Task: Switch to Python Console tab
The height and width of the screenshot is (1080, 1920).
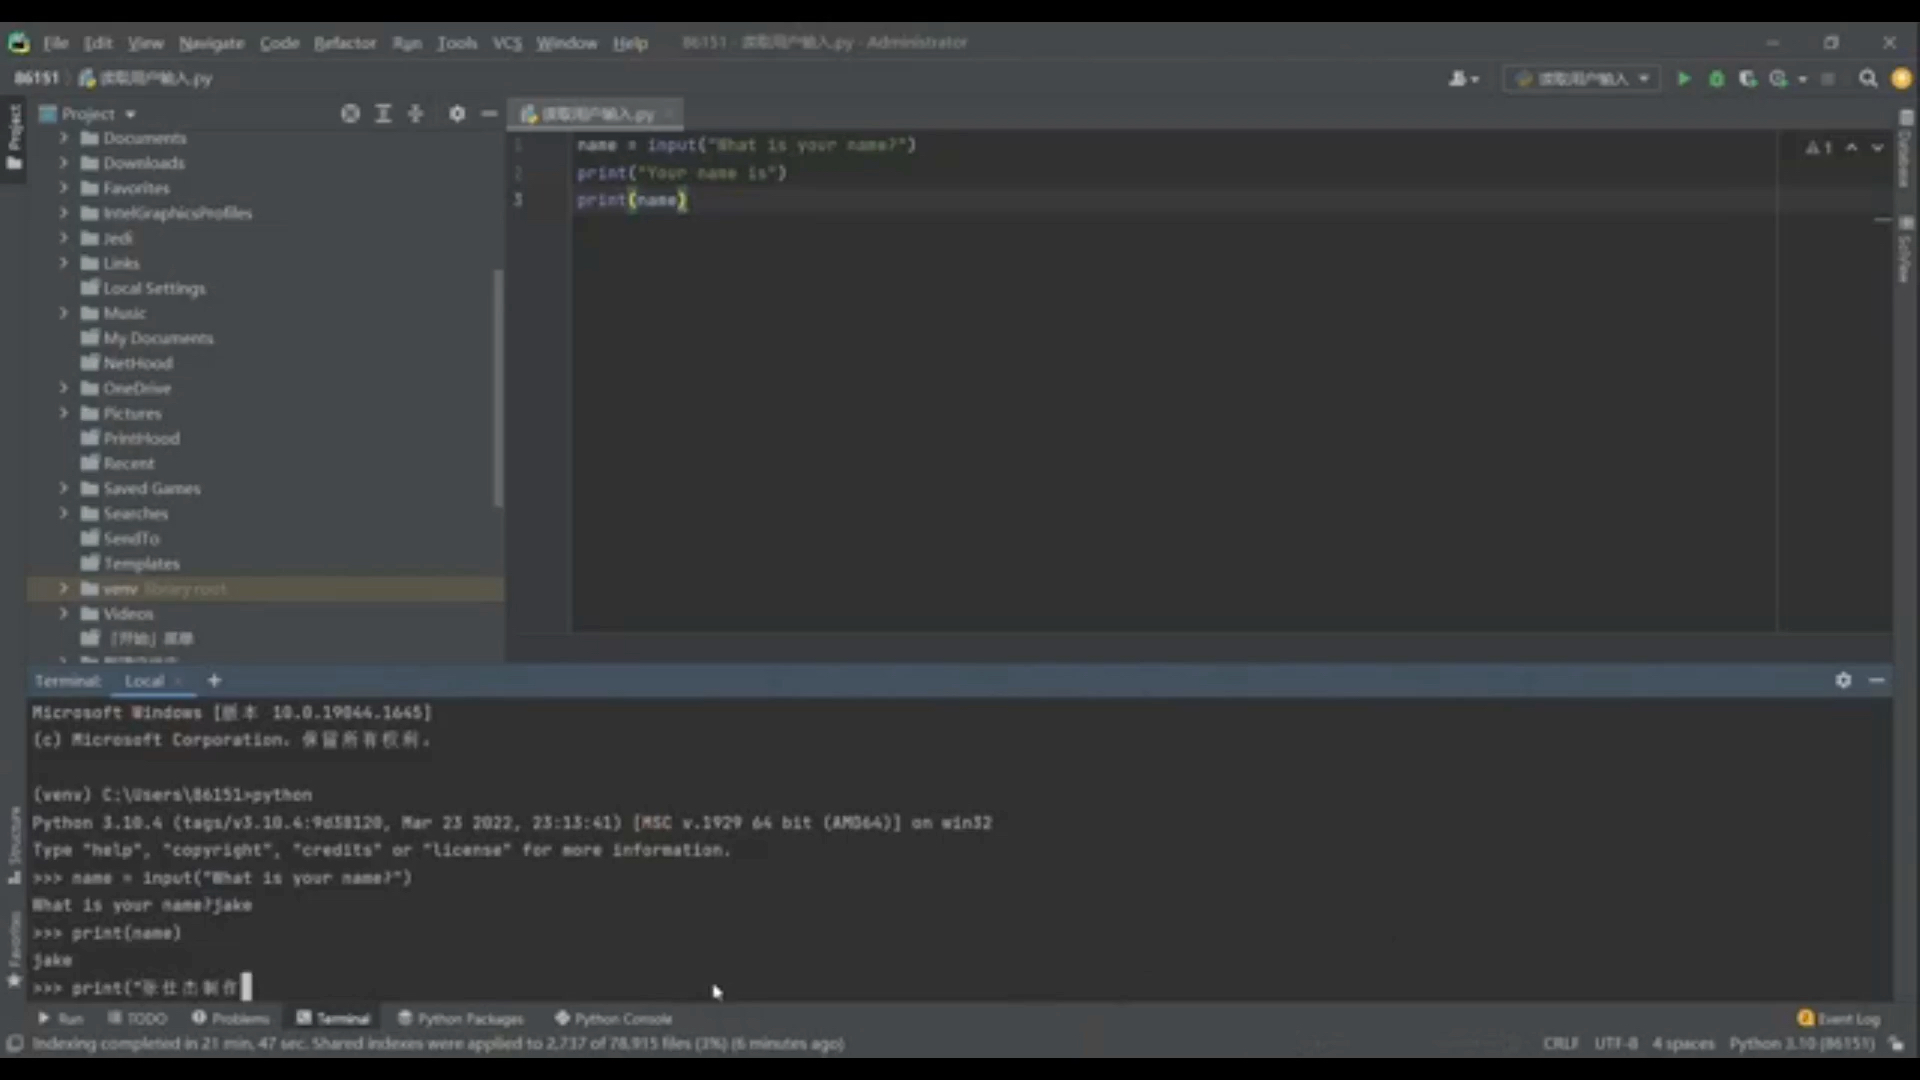Action: point(613,1018)
